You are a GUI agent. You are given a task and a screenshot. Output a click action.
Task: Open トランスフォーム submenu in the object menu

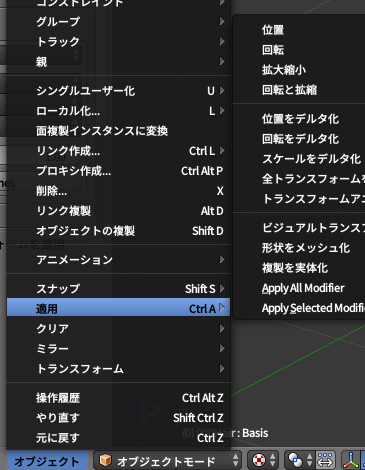click(118, 368)
